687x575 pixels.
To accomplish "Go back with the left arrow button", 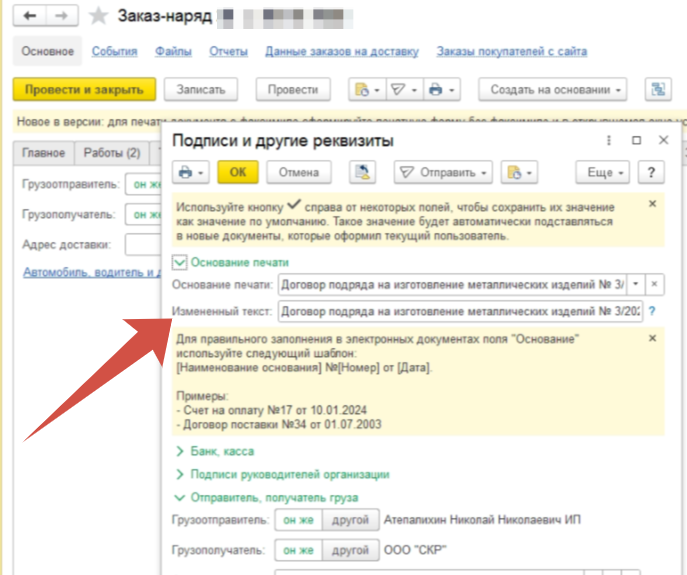I will (x=29, y=16).
